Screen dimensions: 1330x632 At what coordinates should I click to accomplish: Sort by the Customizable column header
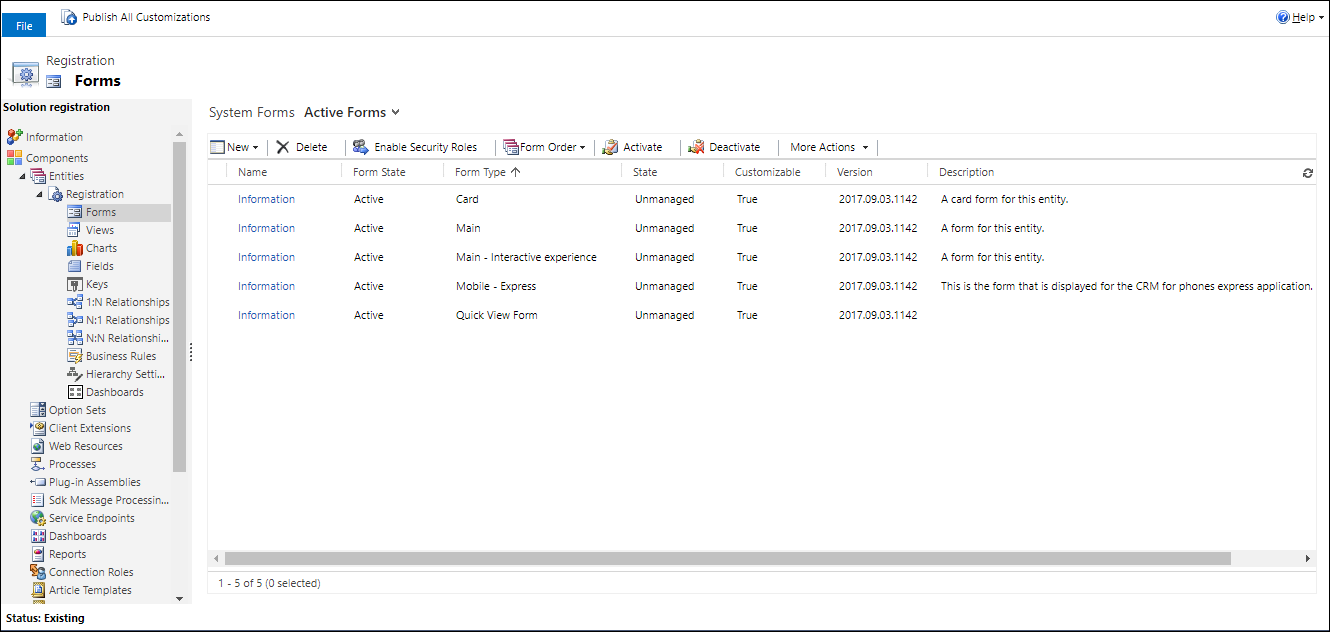768,172
